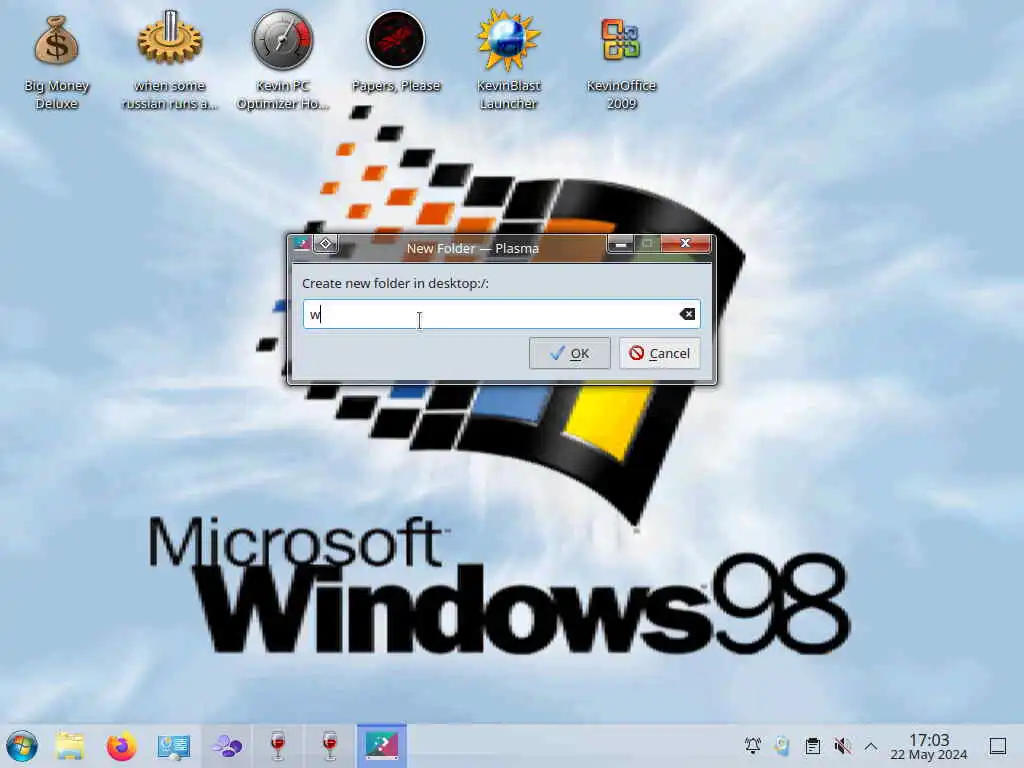
Task: Launch Firefox from the taskbar
Action: click(121, 746)
